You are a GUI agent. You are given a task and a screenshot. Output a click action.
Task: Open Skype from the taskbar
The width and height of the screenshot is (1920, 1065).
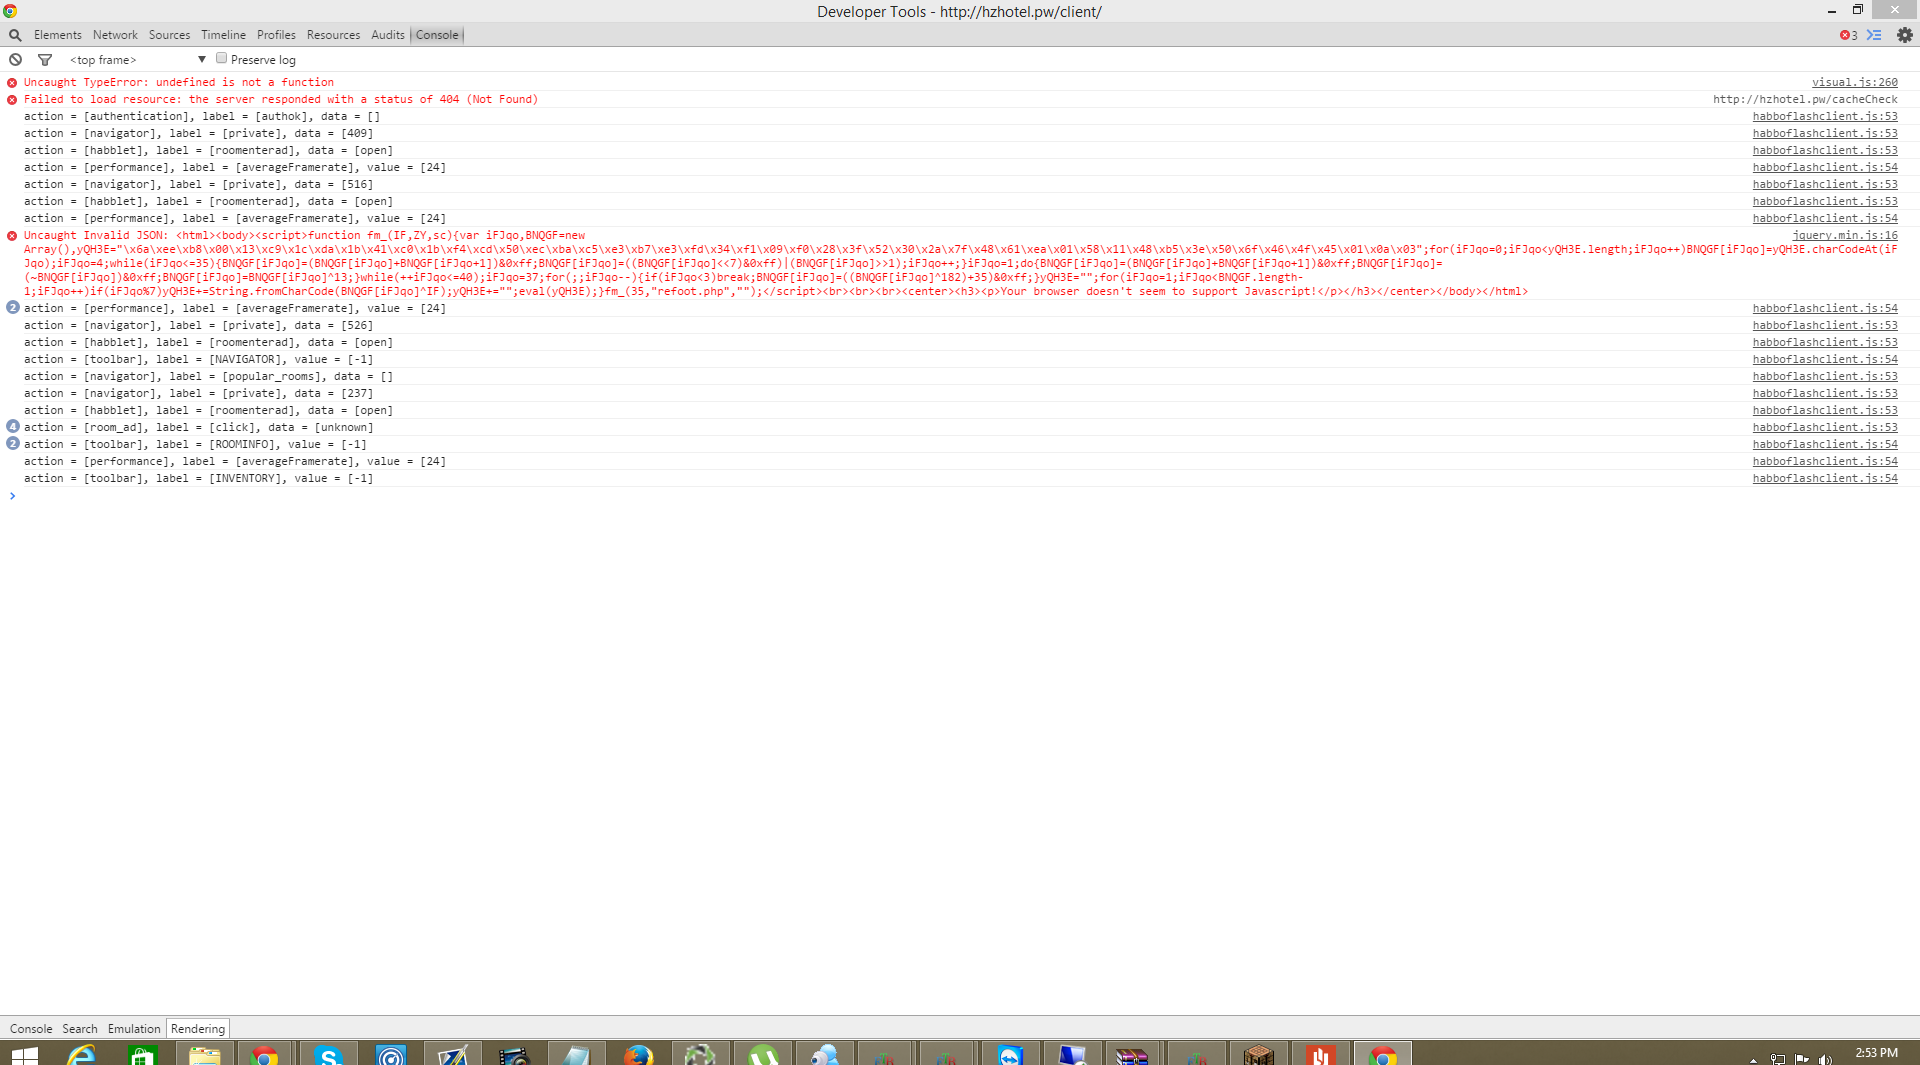[x=328, y=1055]
